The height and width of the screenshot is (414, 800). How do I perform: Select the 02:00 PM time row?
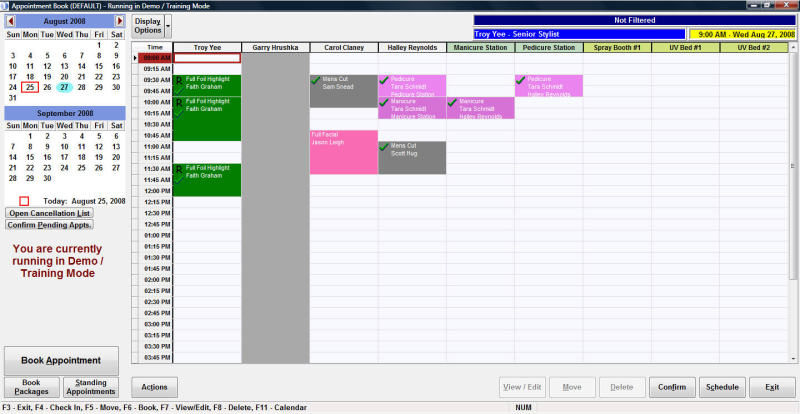tap(156, 280)
